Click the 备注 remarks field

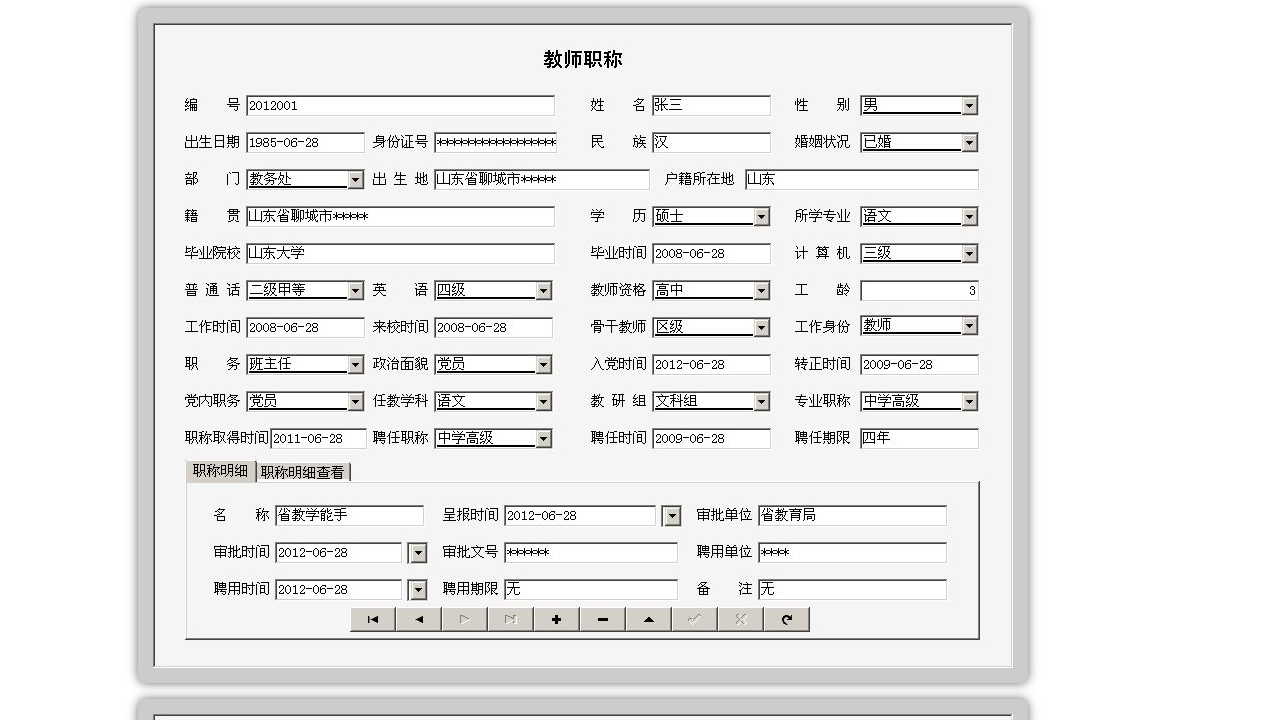tap(852, 589)
